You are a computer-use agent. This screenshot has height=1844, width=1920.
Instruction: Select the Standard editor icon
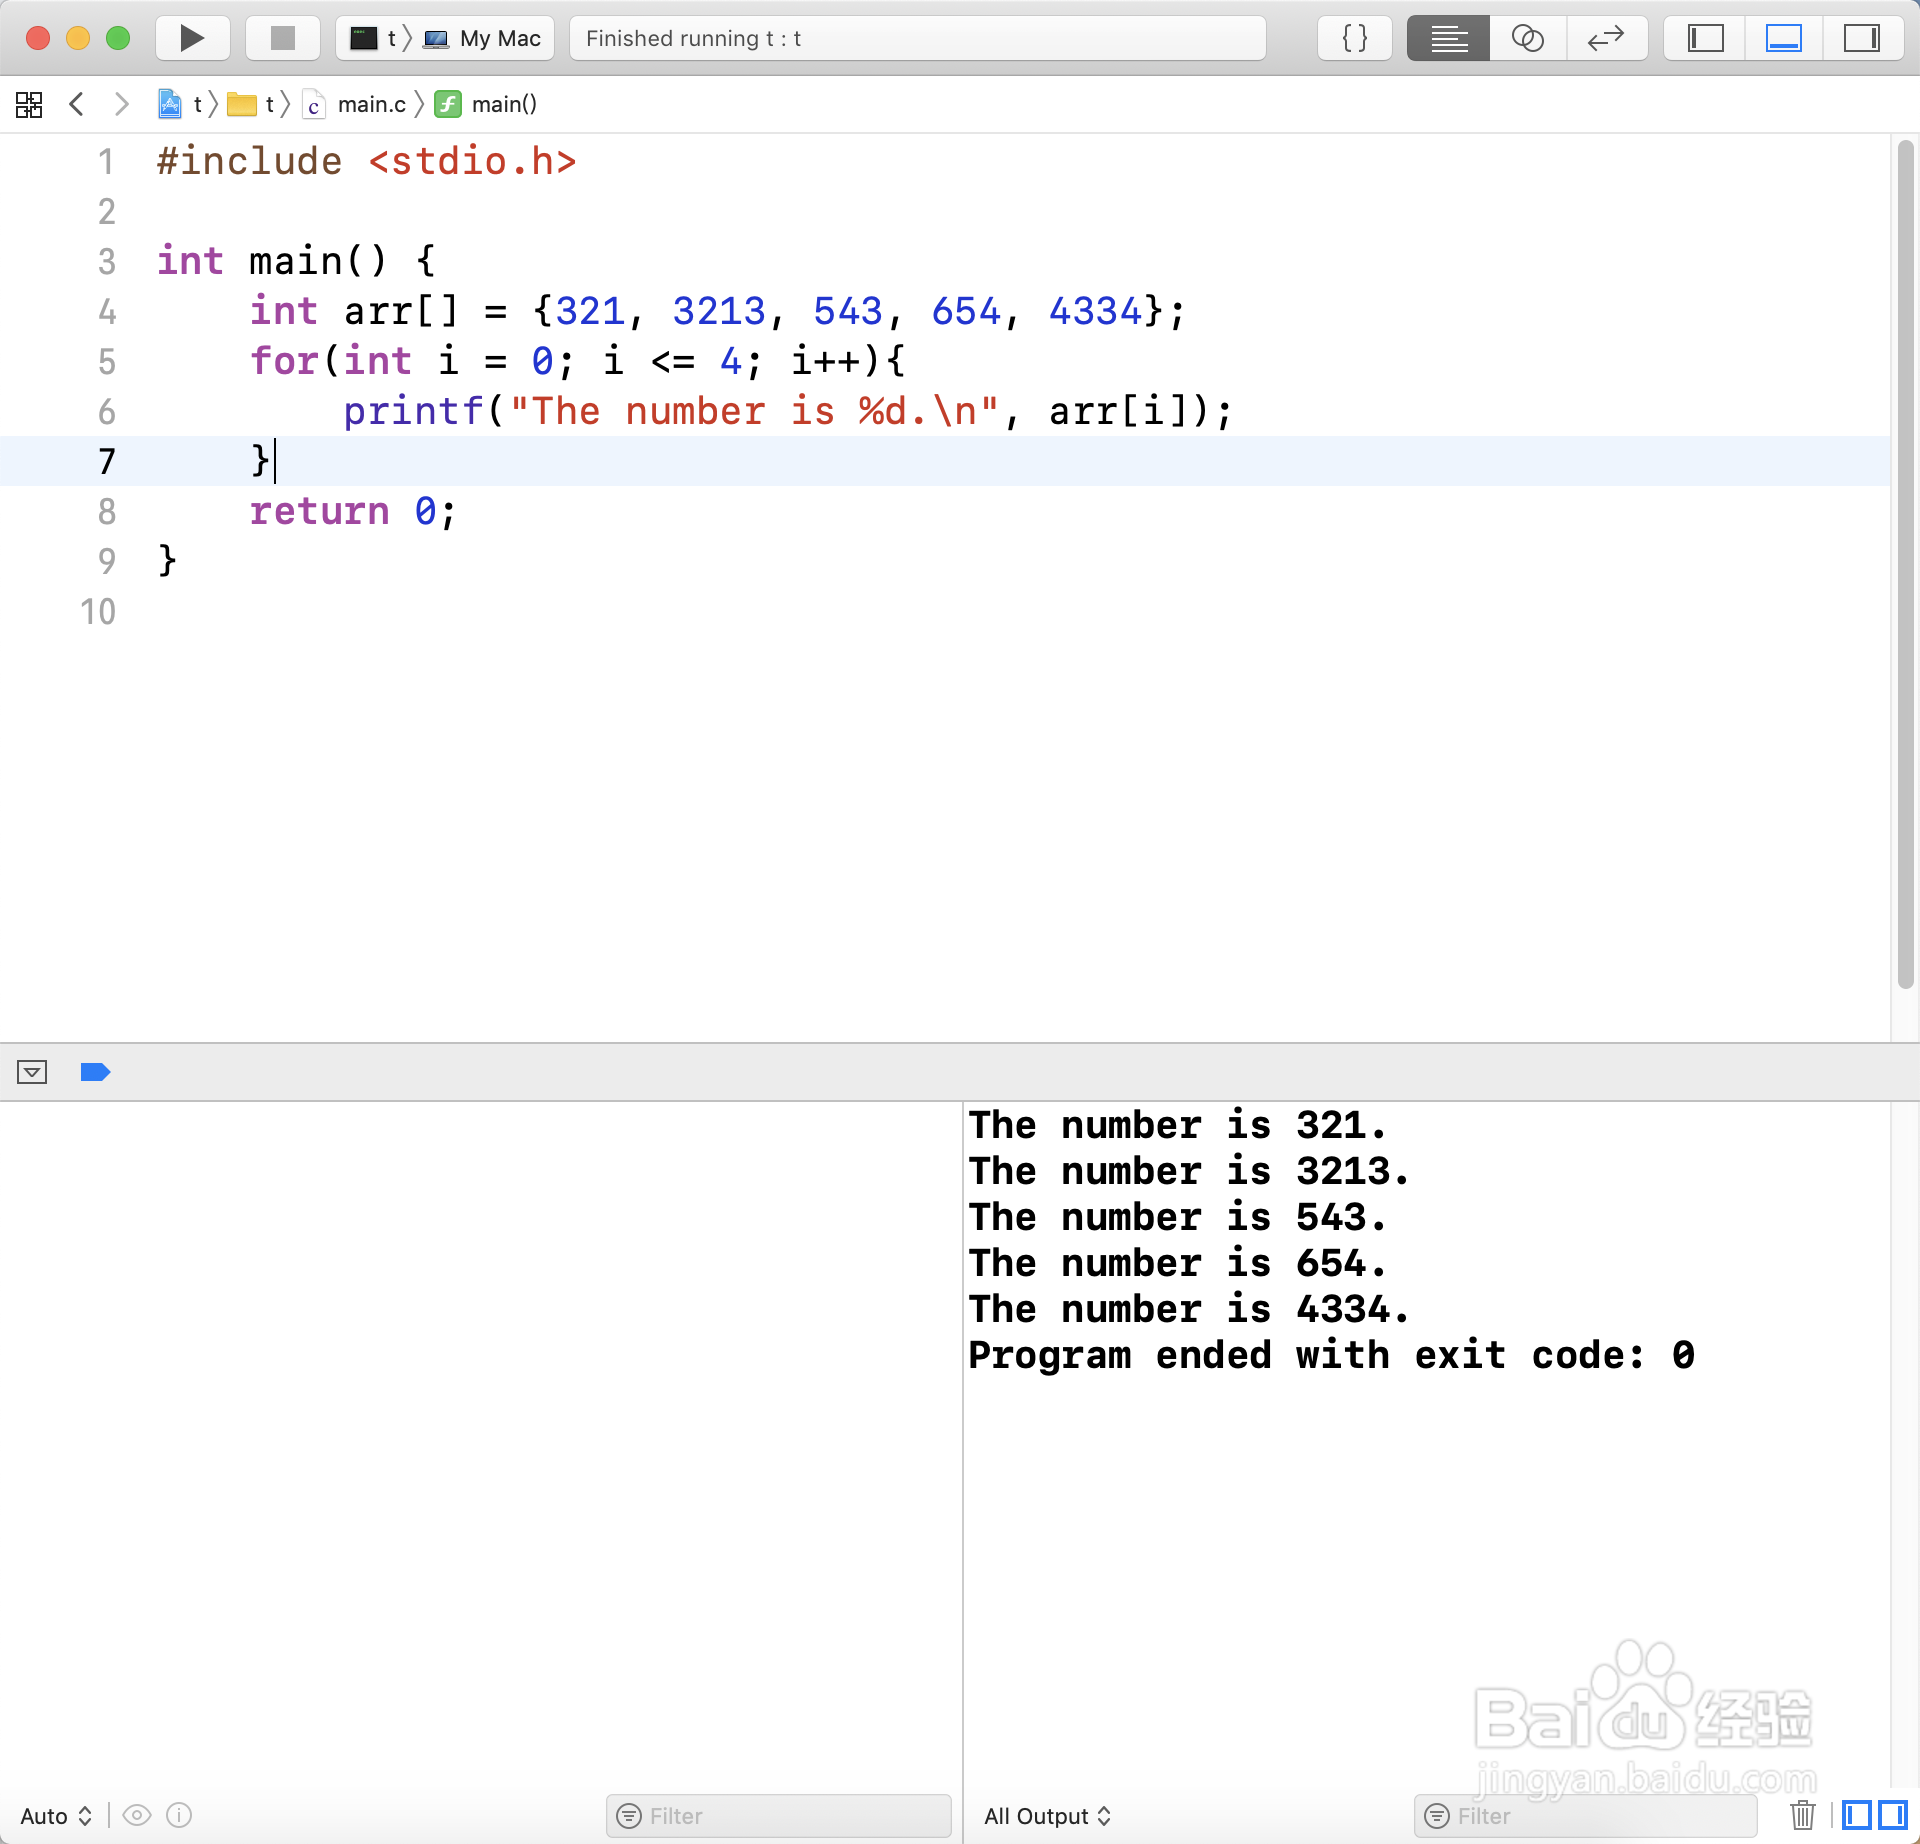pos(1448,38)
